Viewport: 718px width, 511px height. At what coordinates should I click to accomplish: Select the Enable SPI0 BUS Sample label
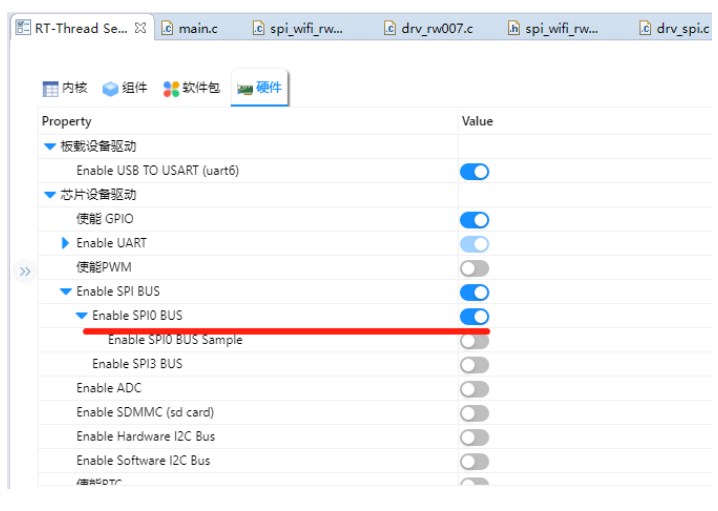tap(175, 340)
